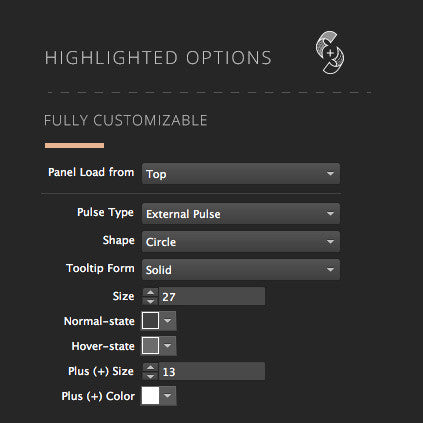Decrease Size value with down arrow
This screenshot has height=423, width=423.
(150, 301)
